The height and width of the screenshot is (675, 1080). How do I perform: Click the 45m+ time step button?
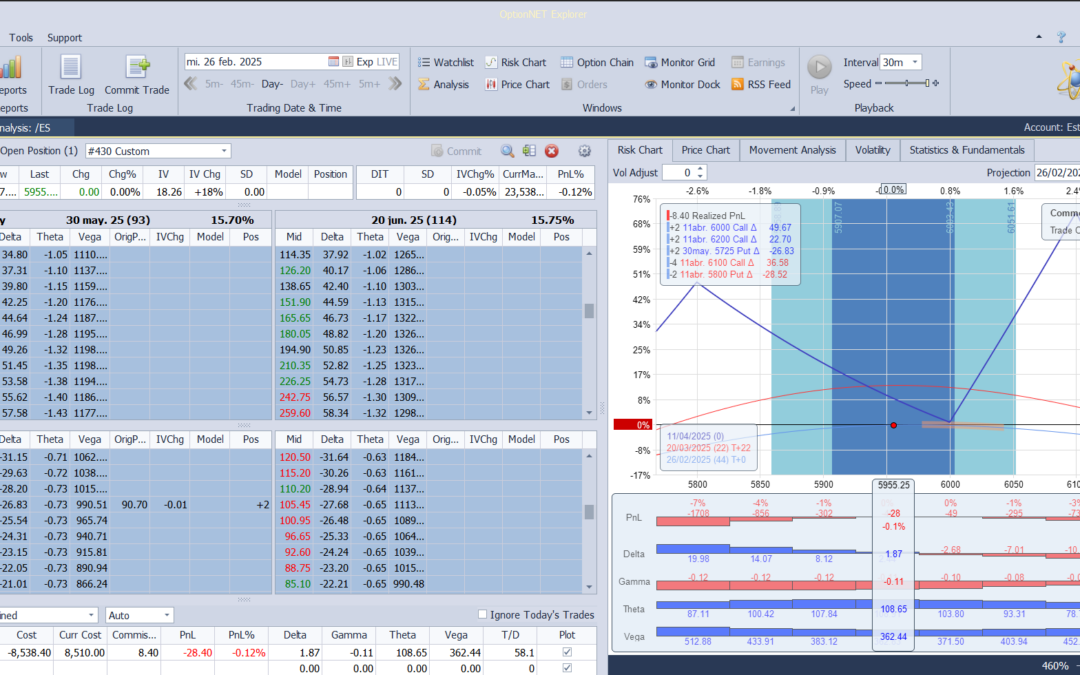tap(337, 84)
